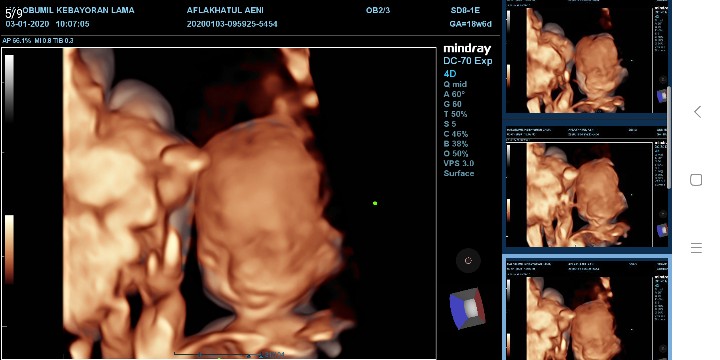Click the G 60 gain value
Image resolution: width=720 pixels, height=360 pixels.
[x=452, y=104]
